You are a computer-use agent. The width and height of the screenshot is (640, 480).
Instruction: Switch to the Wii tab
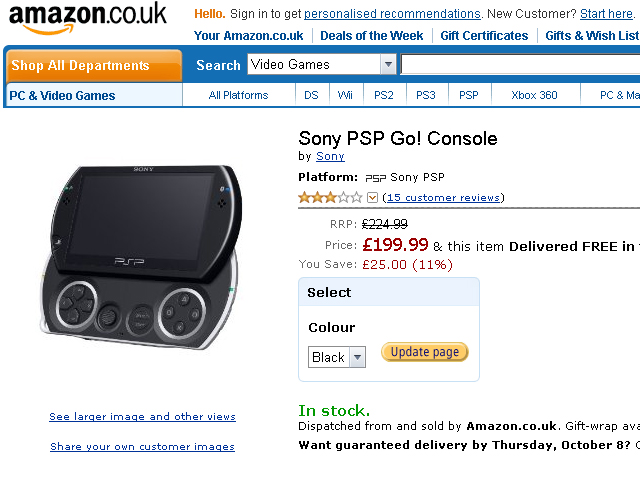click(x=345, y=96)
